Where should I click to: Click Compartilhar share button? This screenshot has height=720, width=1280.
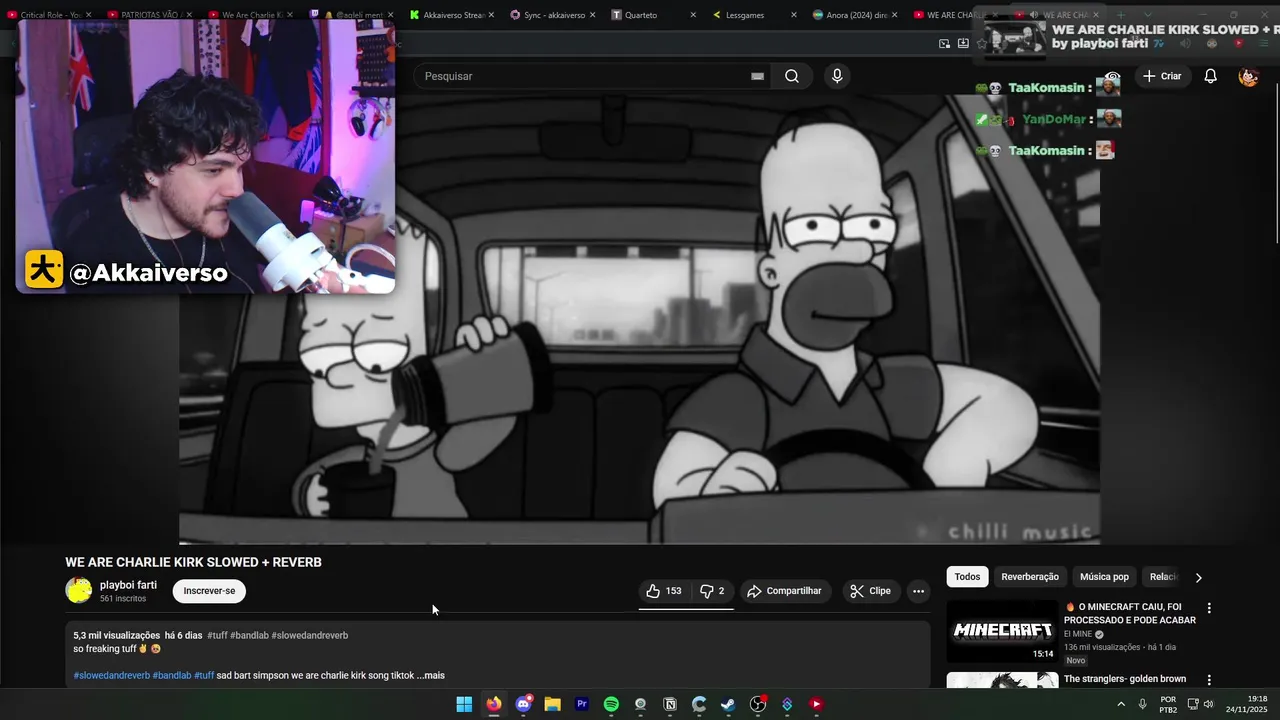pos(784,591)
